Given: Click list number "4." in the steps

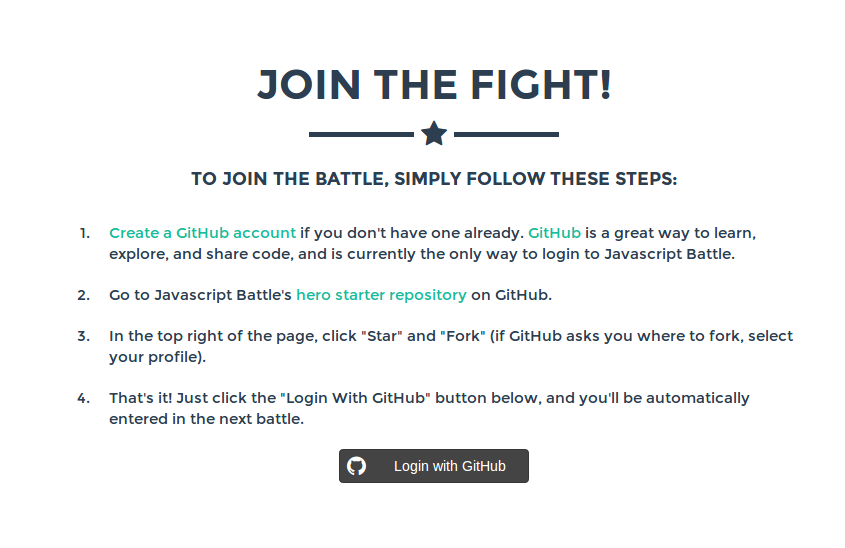Looking at the screenshot, I should [84, 398].
